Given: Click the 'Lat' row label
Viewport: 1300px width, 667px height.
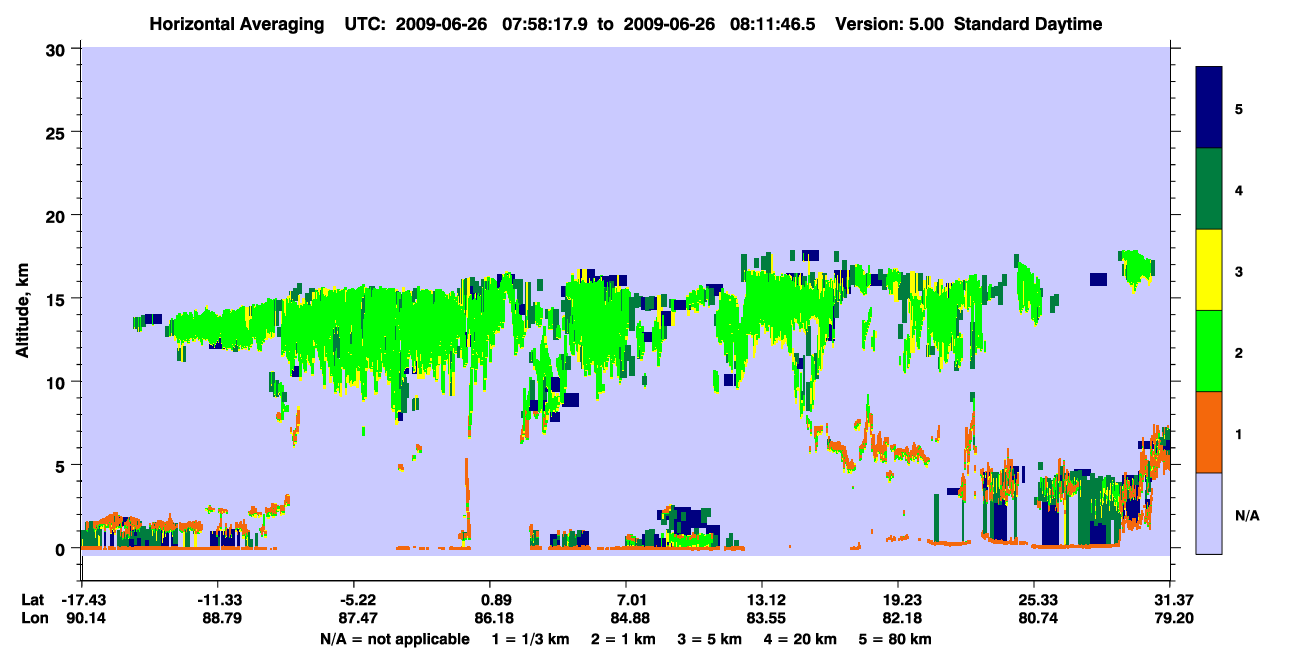Looking at the screenshot, I should click(x=31, y=600).
